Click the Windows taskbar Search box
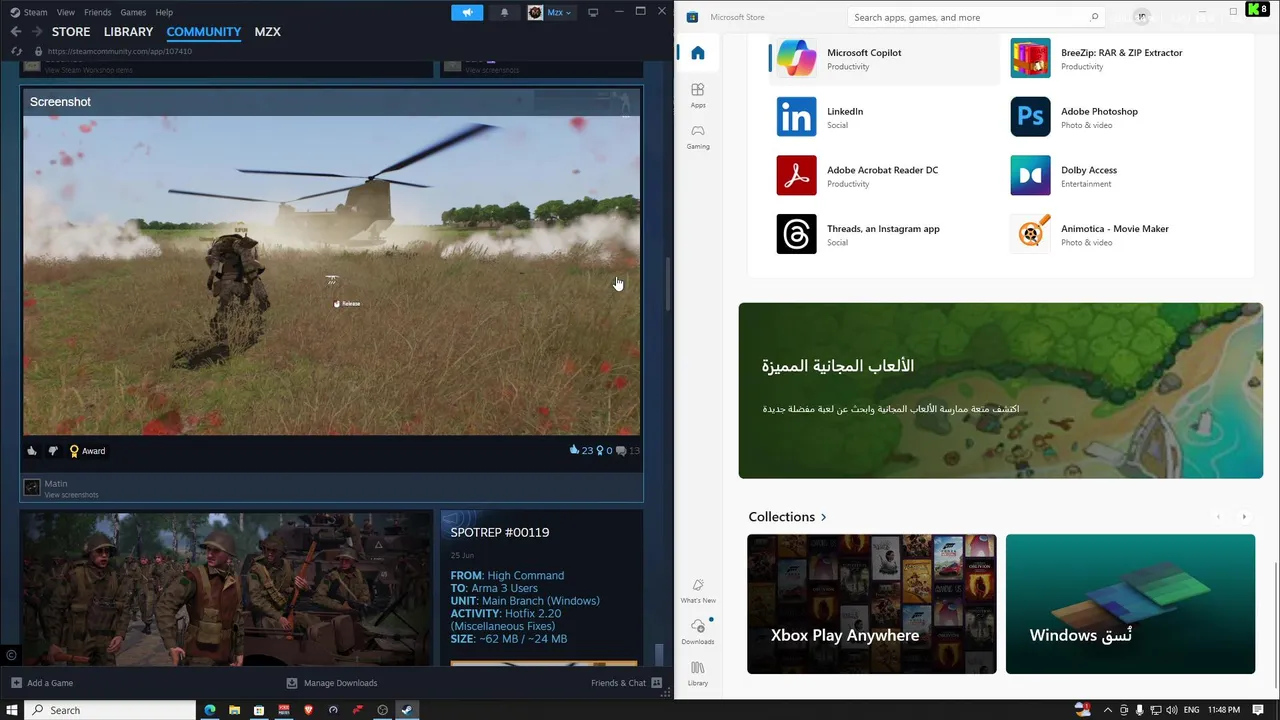 pos(112,710)
